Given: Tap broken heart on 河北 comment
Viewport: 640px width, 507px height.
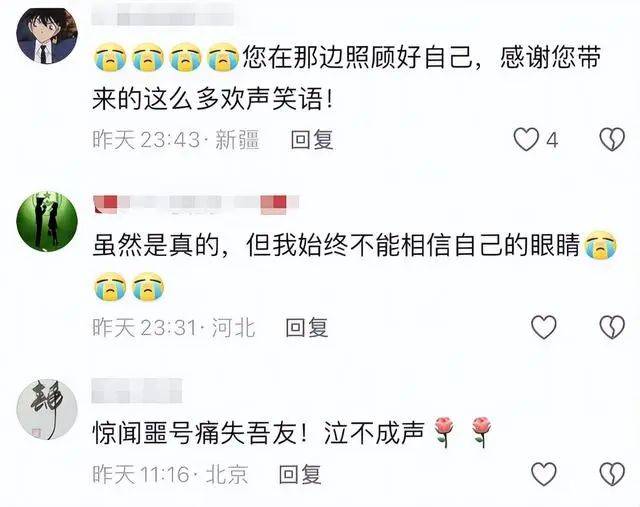Looking at the screenshot, I should [612, 327].
